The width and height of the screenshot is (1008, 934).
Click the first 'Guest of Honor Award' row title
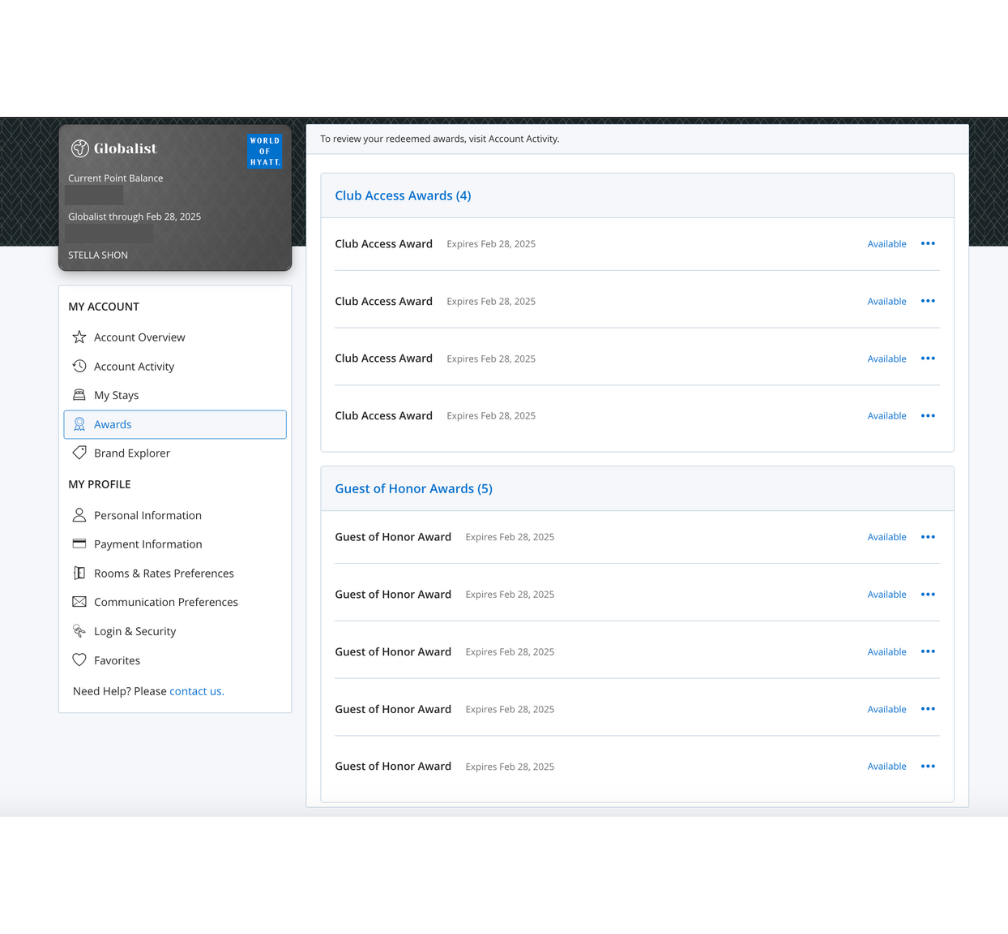[393, 537]
